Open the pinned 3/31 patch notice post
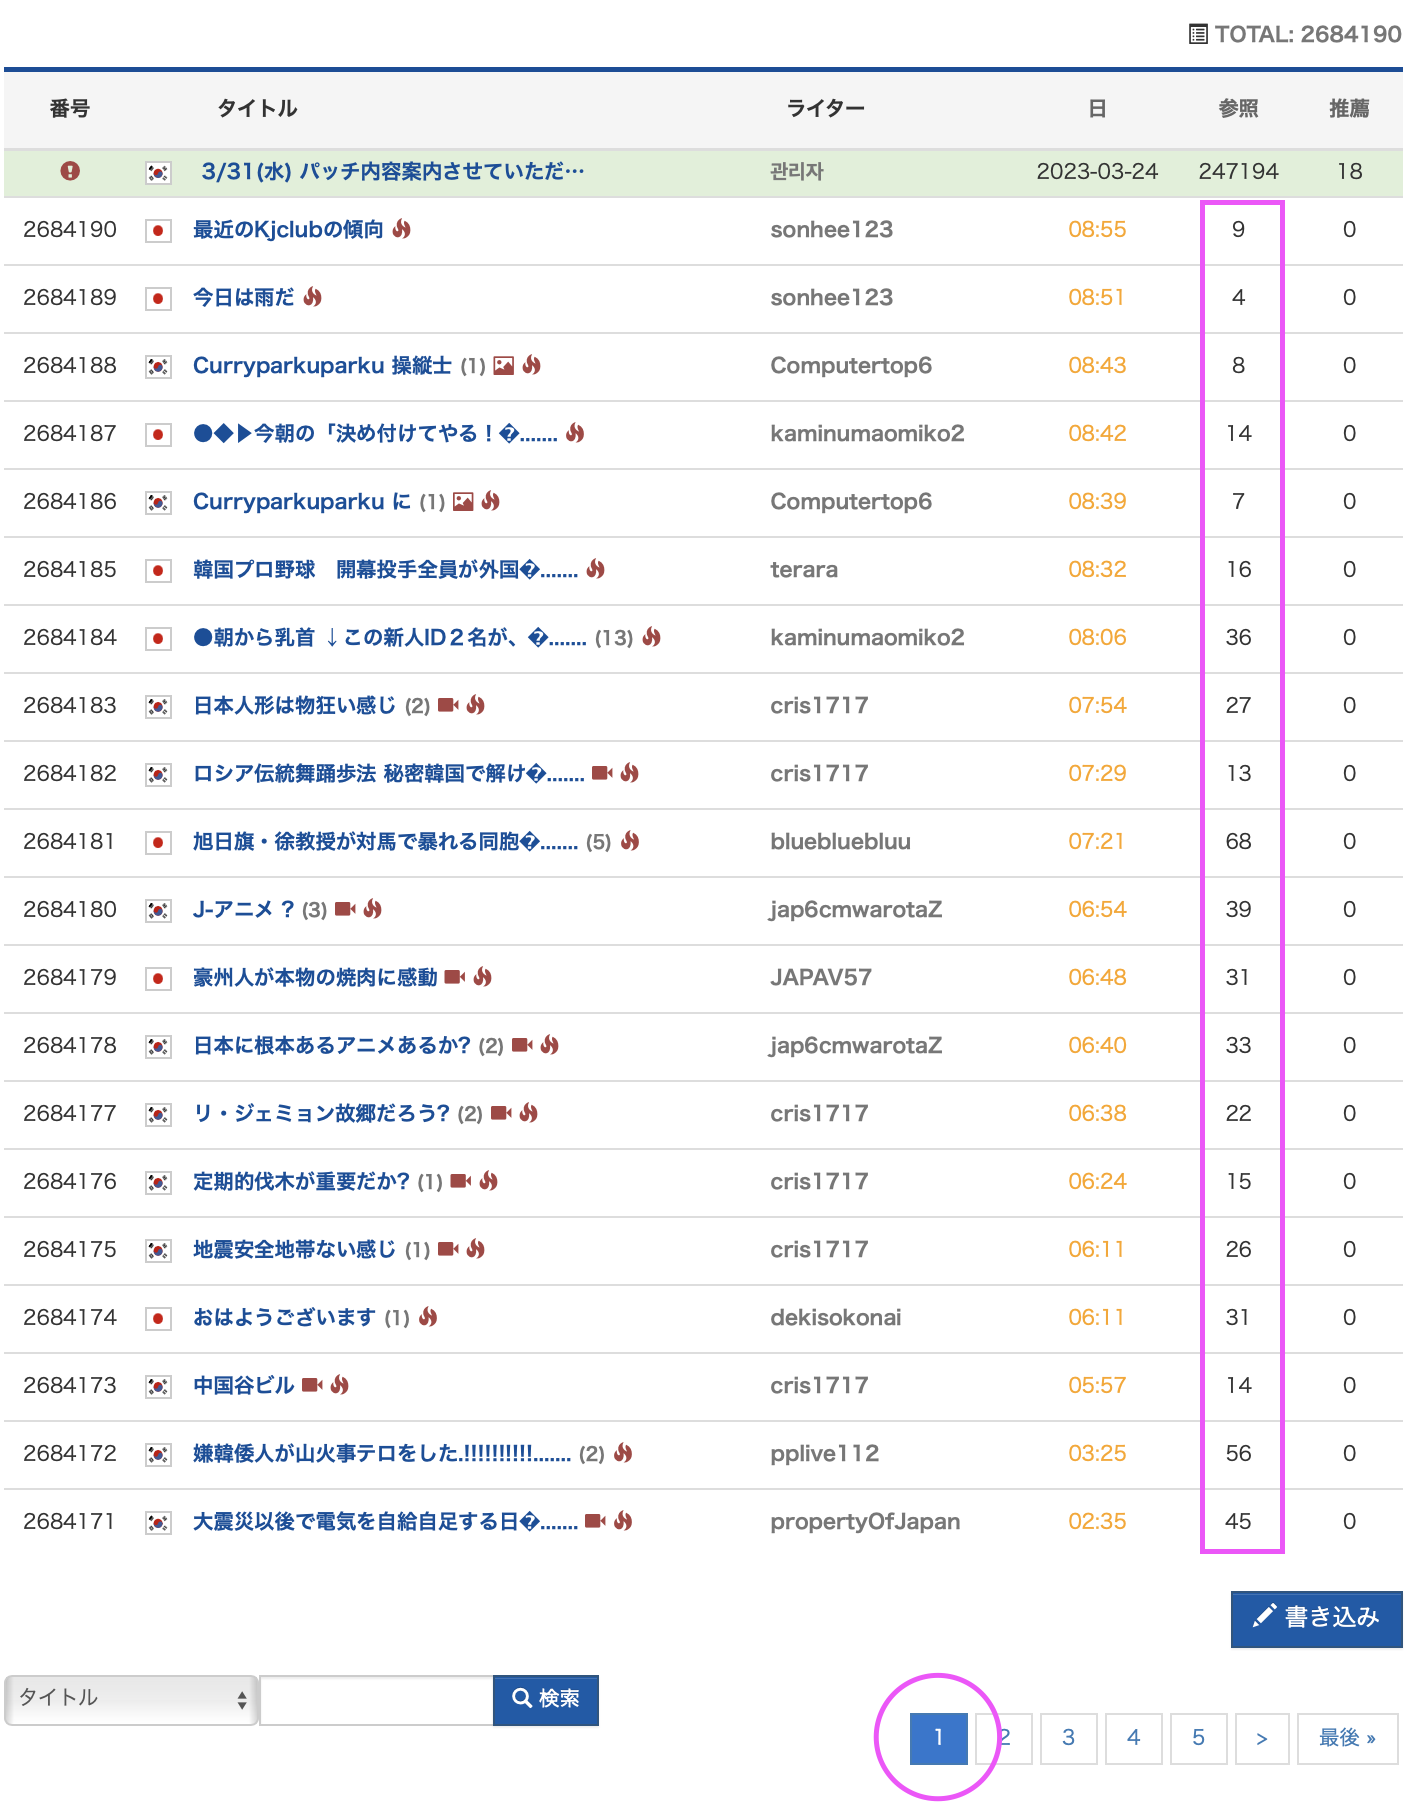 pos(392,171)
